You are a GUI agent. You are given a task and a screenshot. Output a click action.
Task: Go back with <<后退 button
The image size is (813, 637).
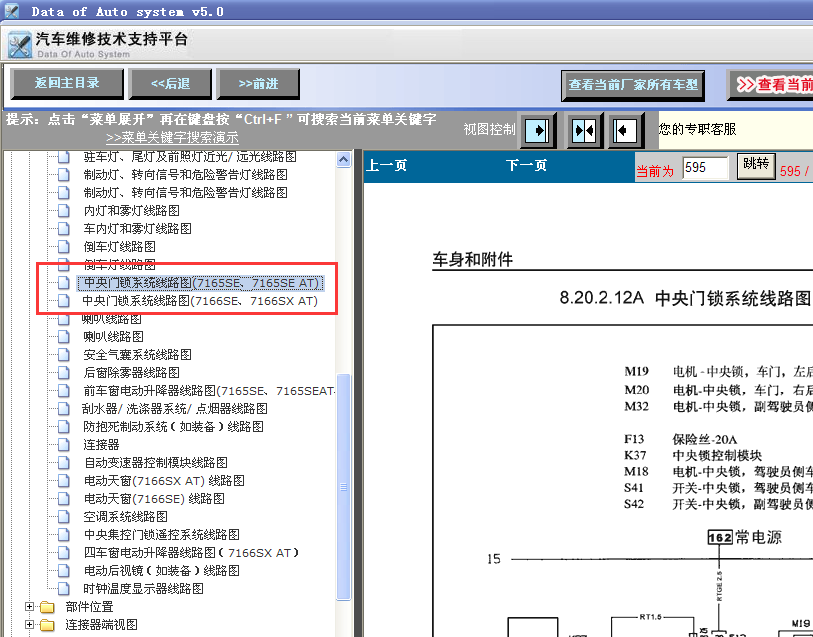(x=170, y=83)
